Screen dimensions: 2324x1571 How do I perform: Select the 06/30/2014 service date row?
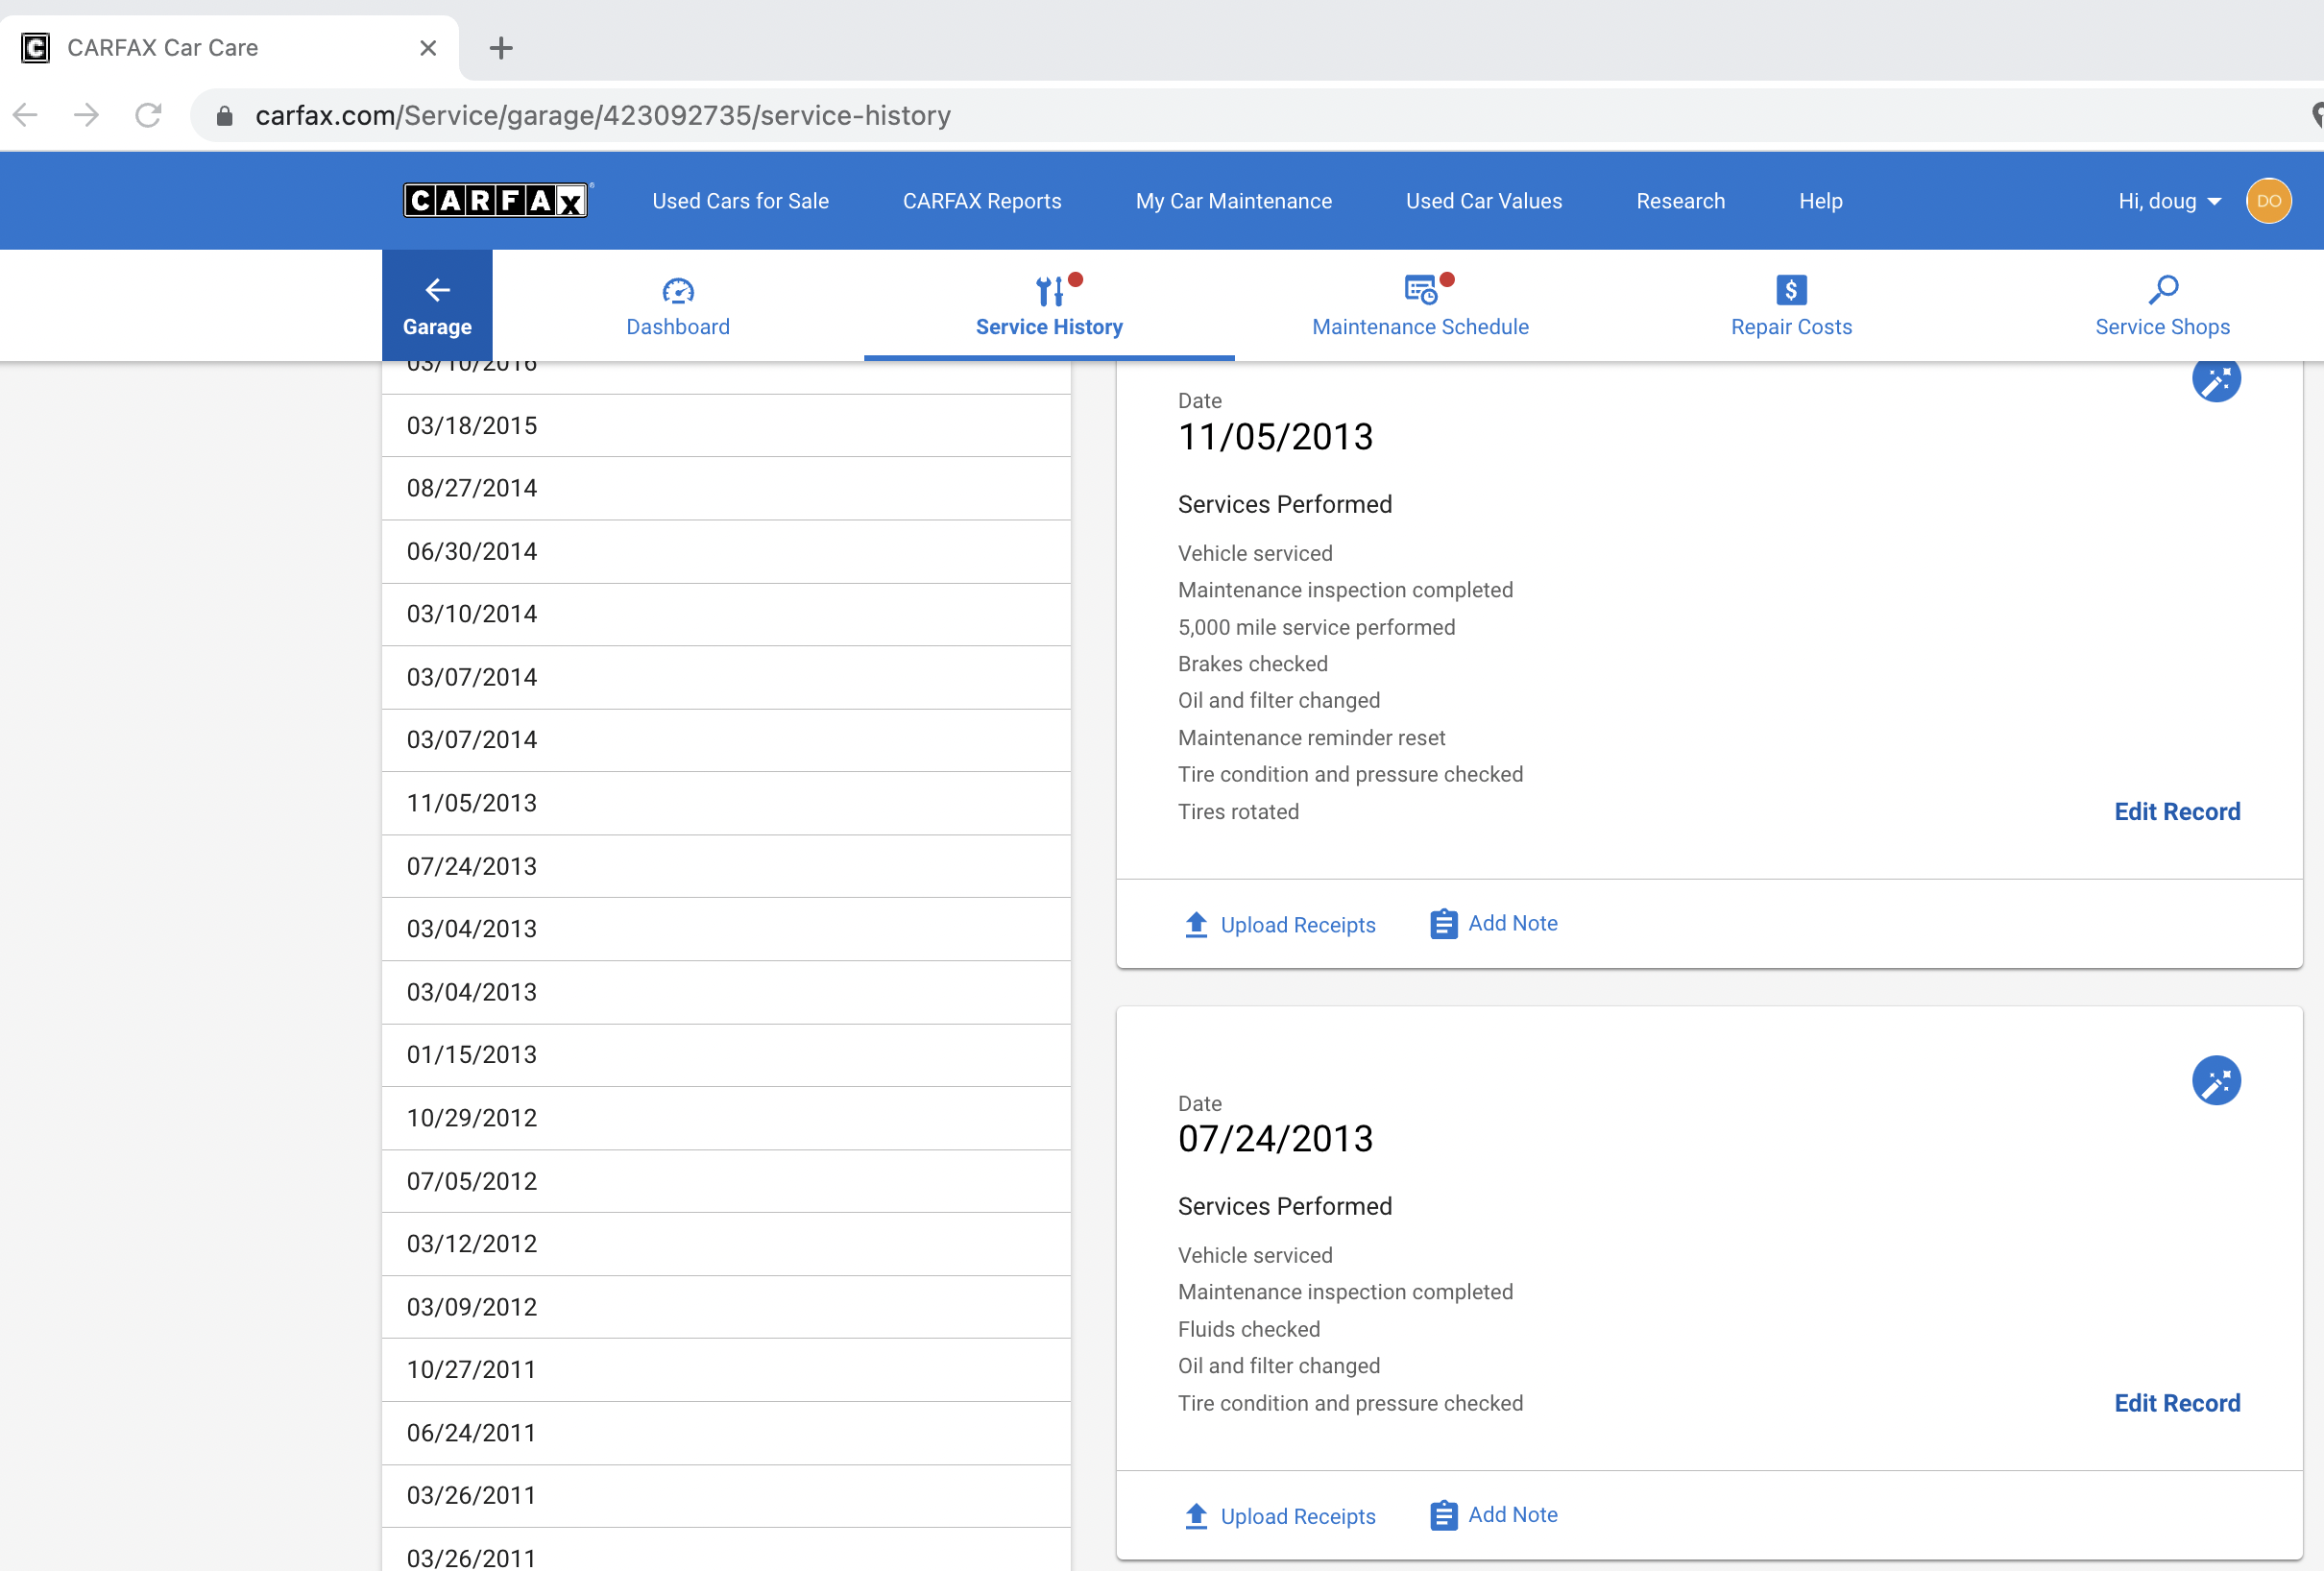pos(726,551)
